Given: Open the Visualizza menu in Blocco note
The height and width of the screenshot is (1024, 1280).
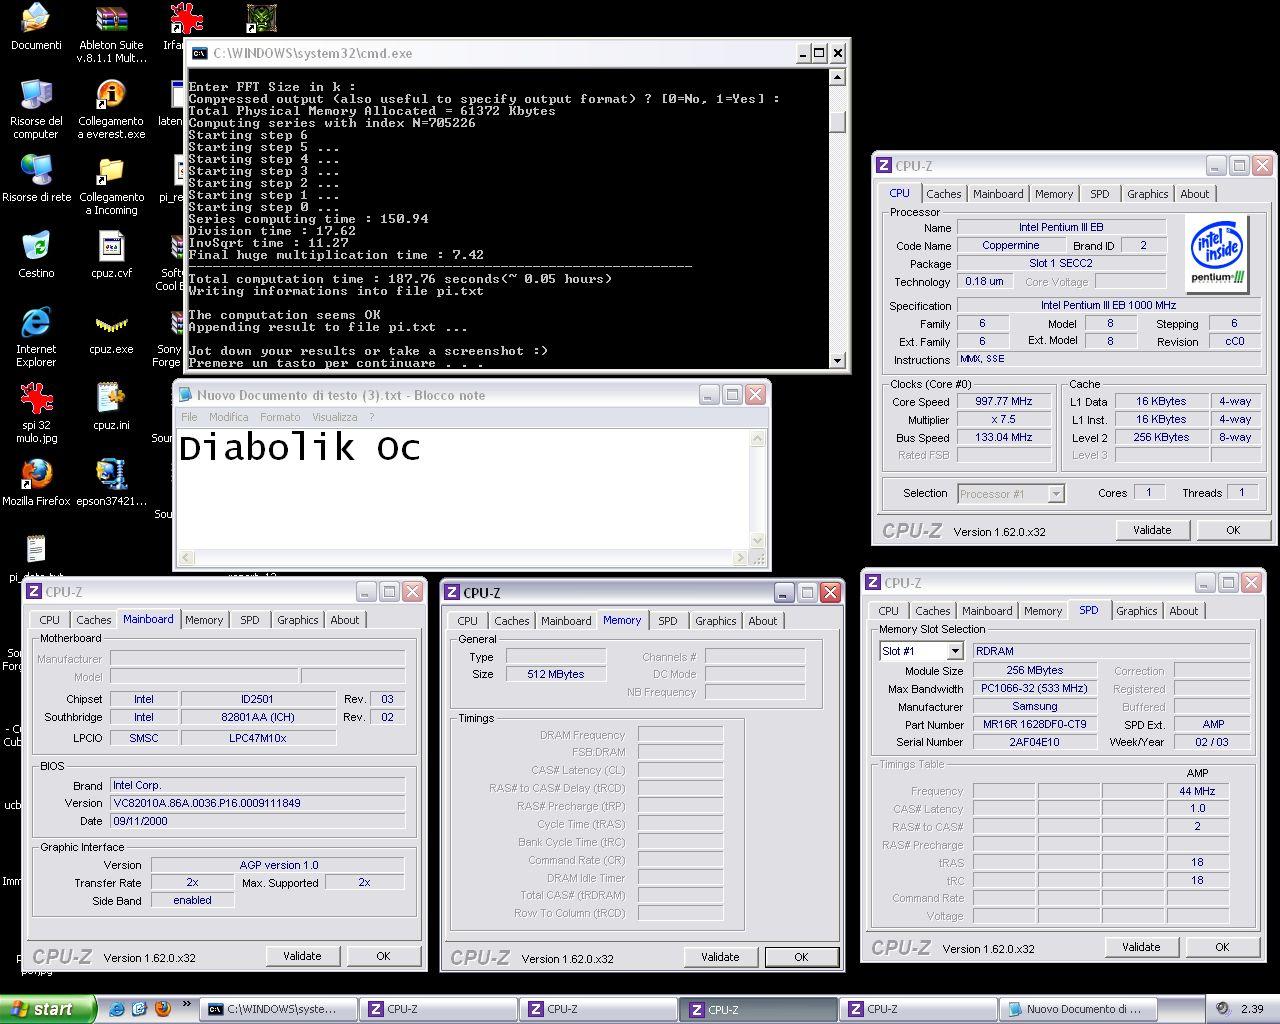Looking at the screenshot, I should click(x=334, y=417).
